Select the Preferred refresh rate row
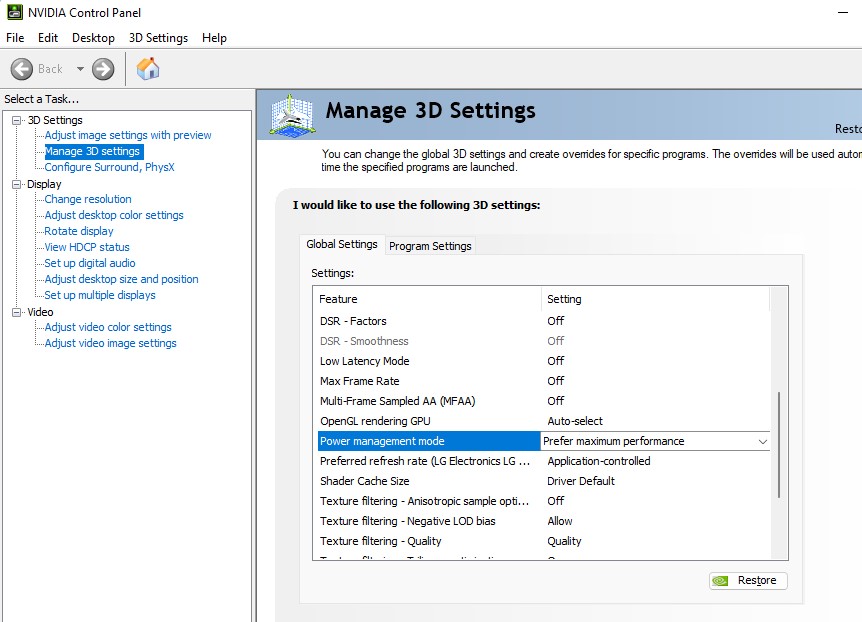862x622 pixels. coord(544,461)
